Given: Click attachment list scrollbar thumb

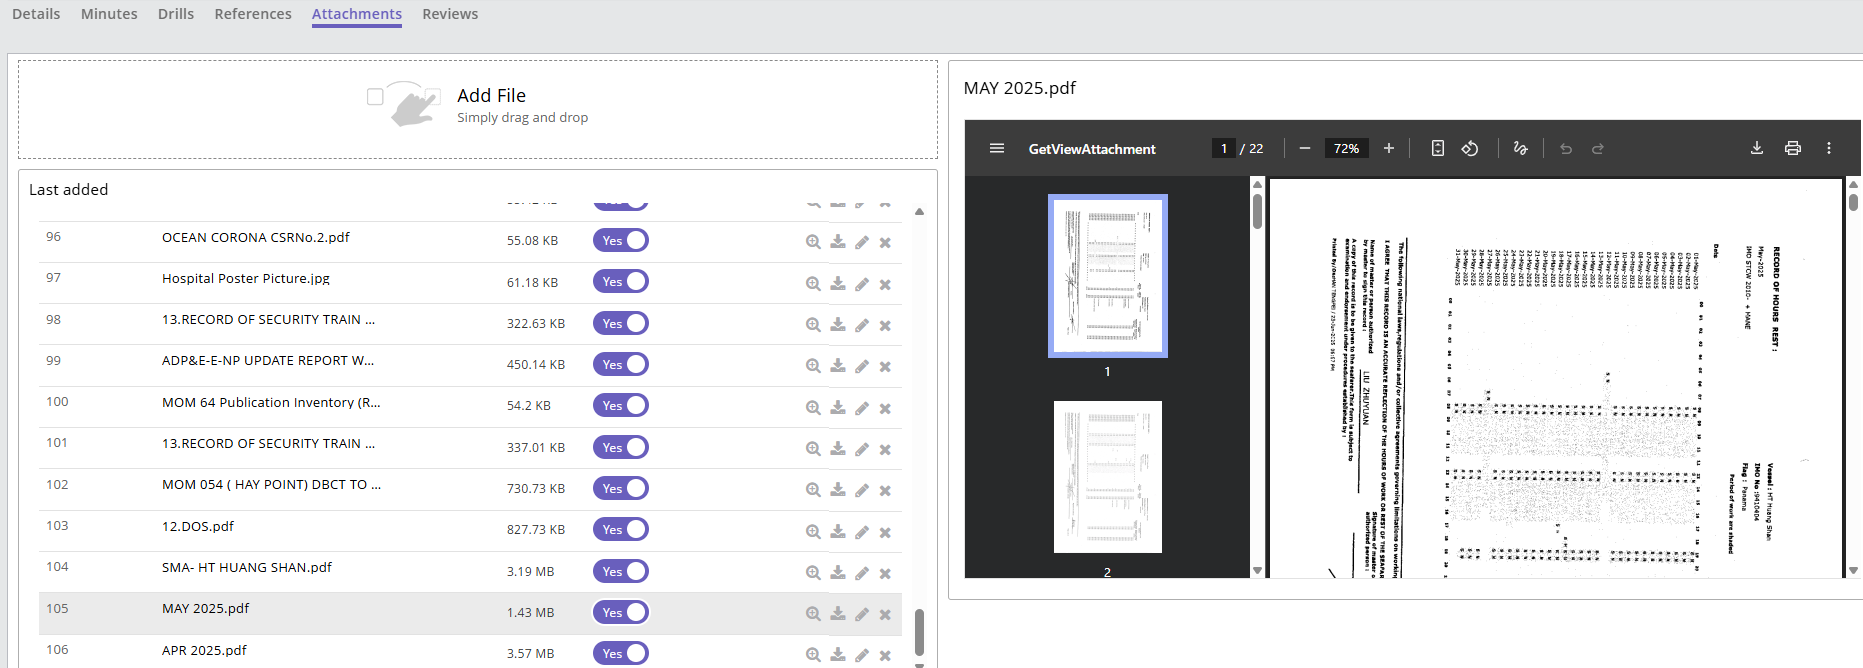Looking at the screenshot, I should point(919,632).
